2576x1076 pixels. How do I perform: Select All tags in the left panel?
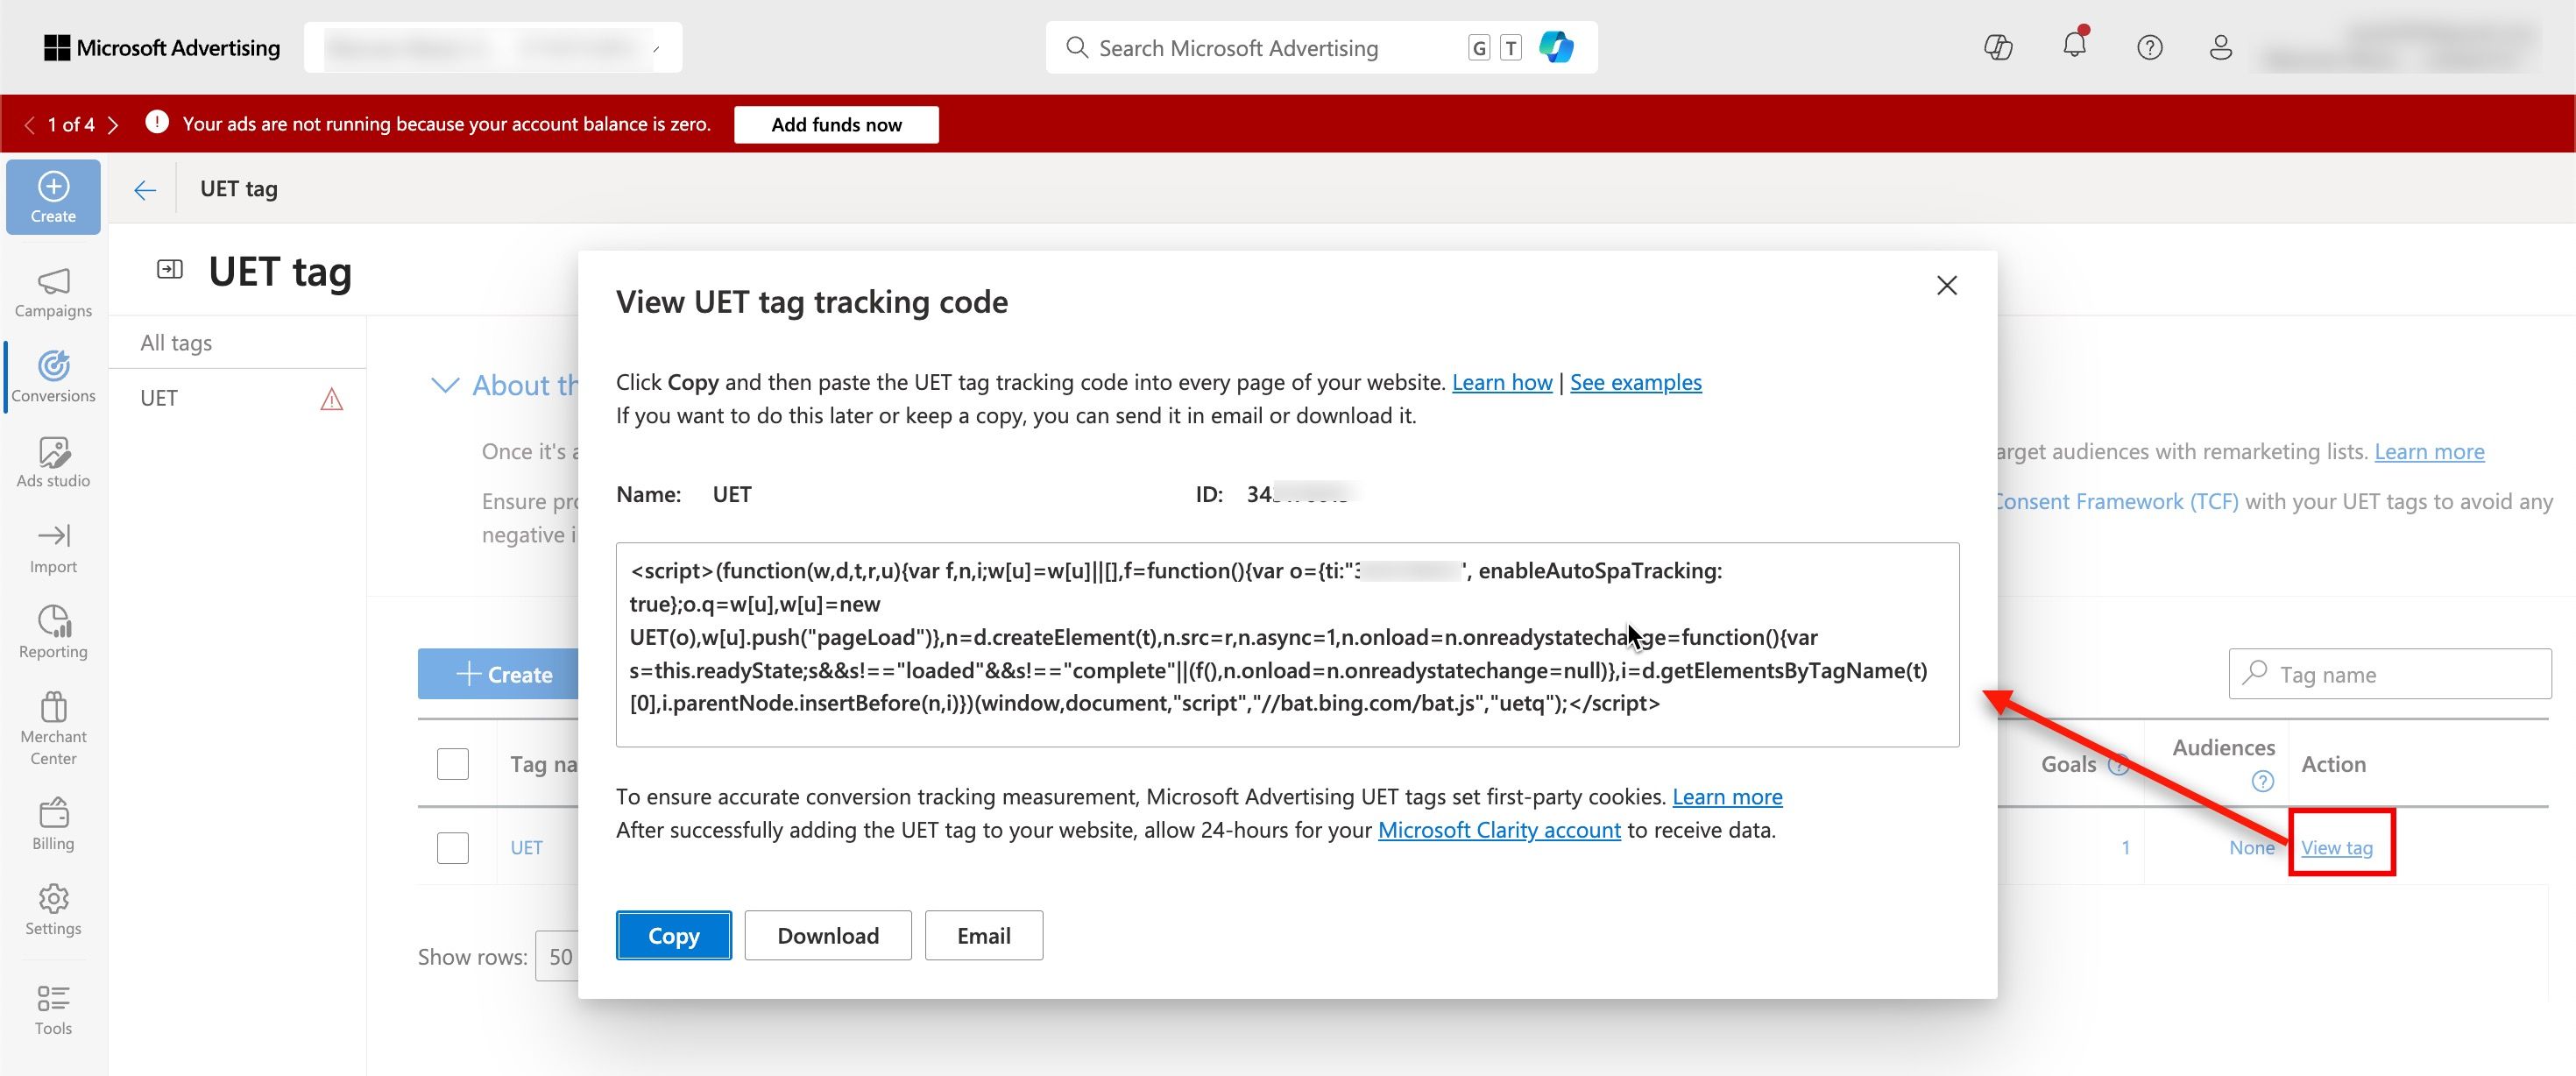(x=176, y=343)
